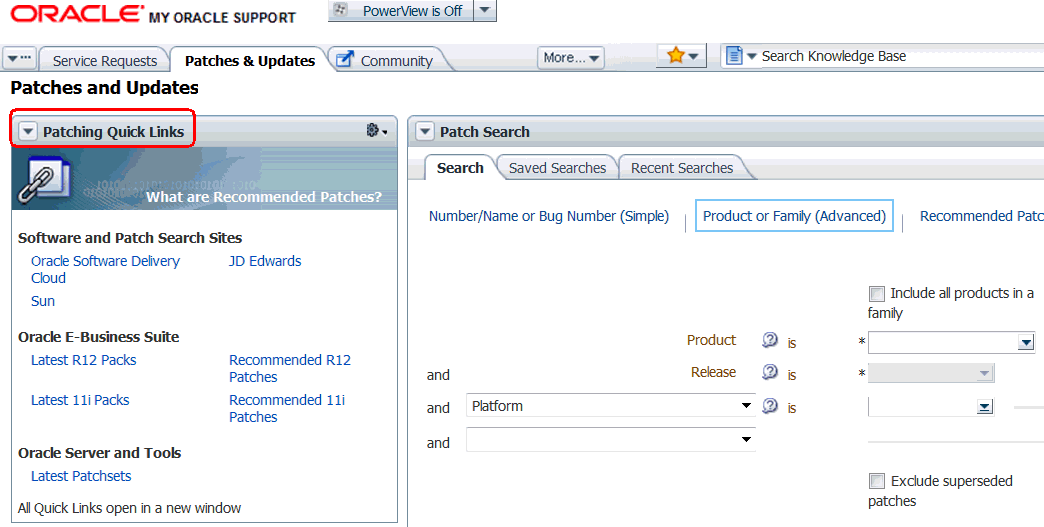Viewport: 1044px width, 527px height.
Task: Toggle the PowerView is Off button
Action: (401, 11)
